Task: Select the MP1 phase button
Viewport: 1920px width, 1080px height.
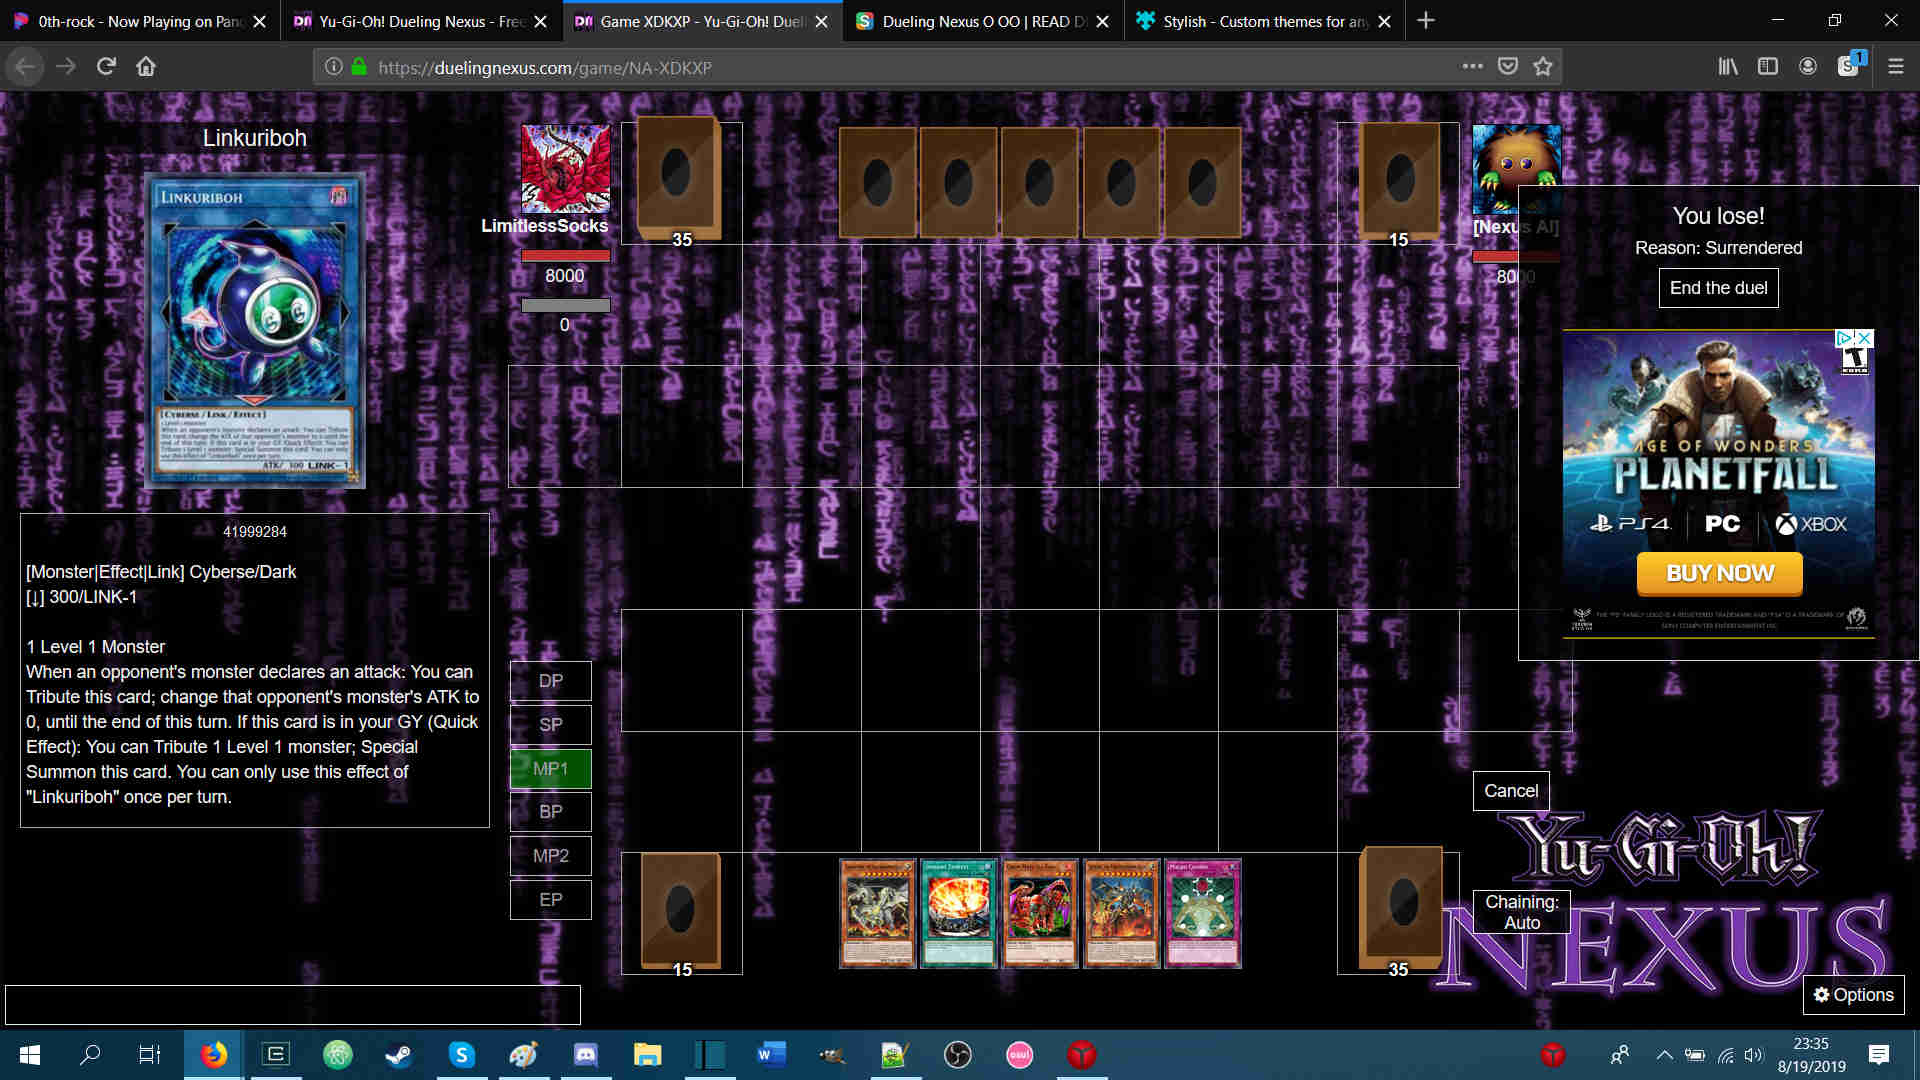Action: point(551,769)
